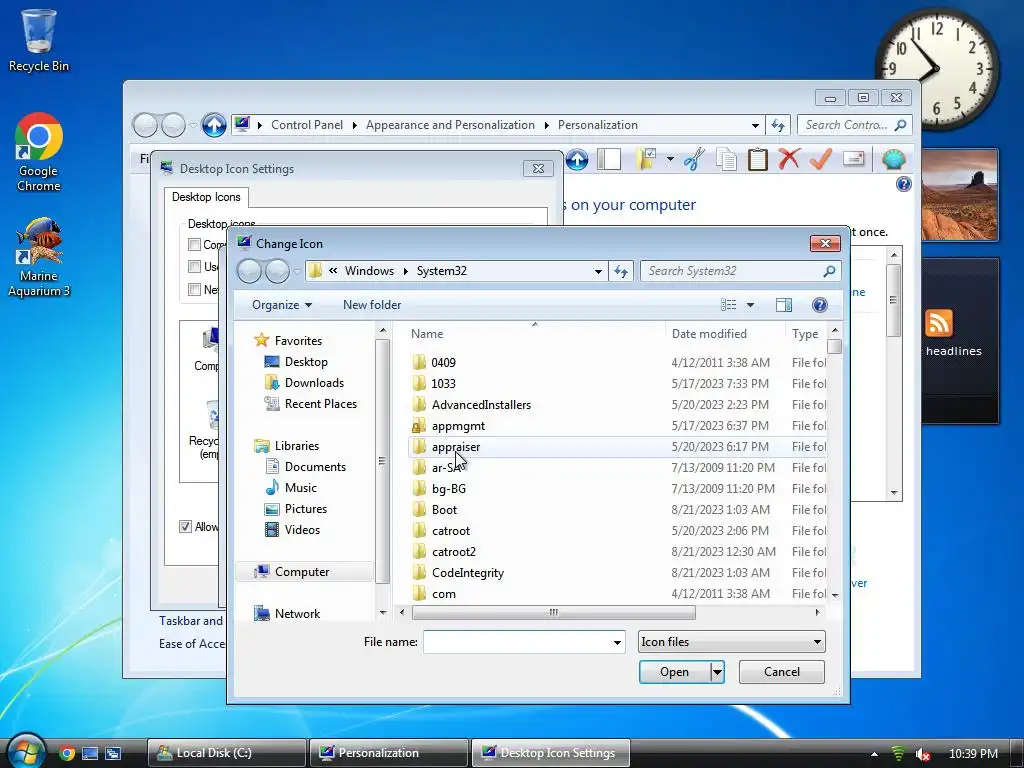Refresh the Control Panel address bar

777,125
